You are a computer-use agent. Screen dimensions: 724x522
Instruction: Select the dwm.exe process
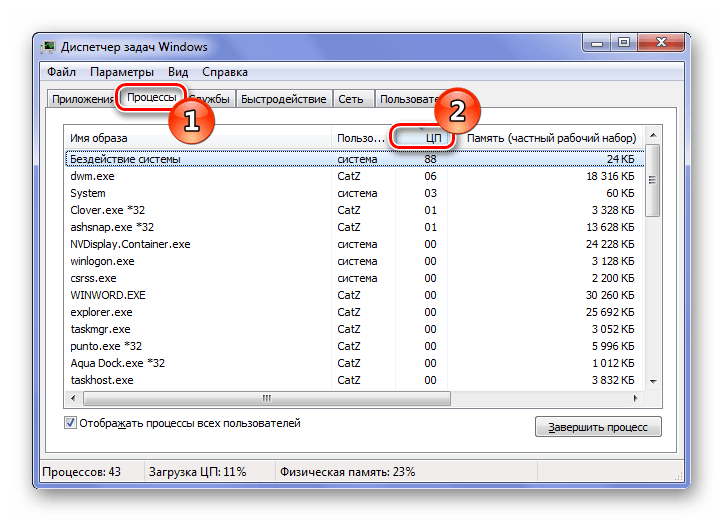355,176
